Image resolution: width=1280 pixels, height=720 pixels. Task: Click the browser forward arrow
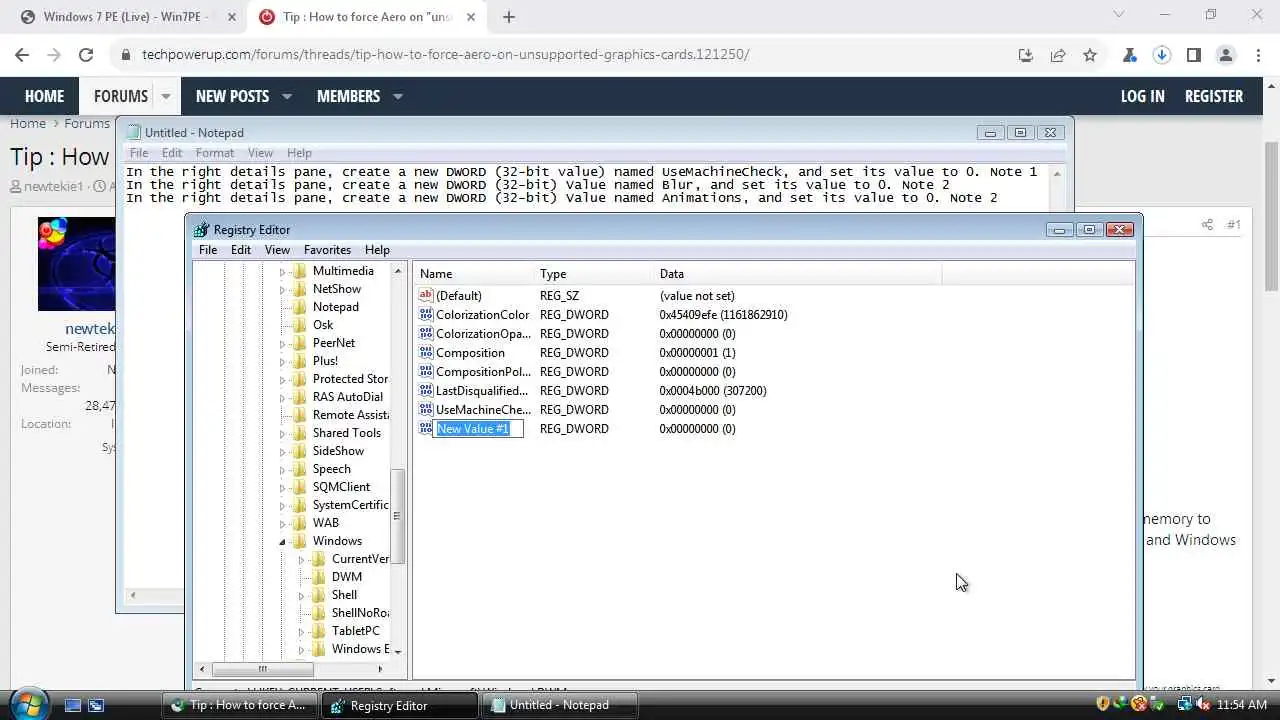[x=54, y=55]
